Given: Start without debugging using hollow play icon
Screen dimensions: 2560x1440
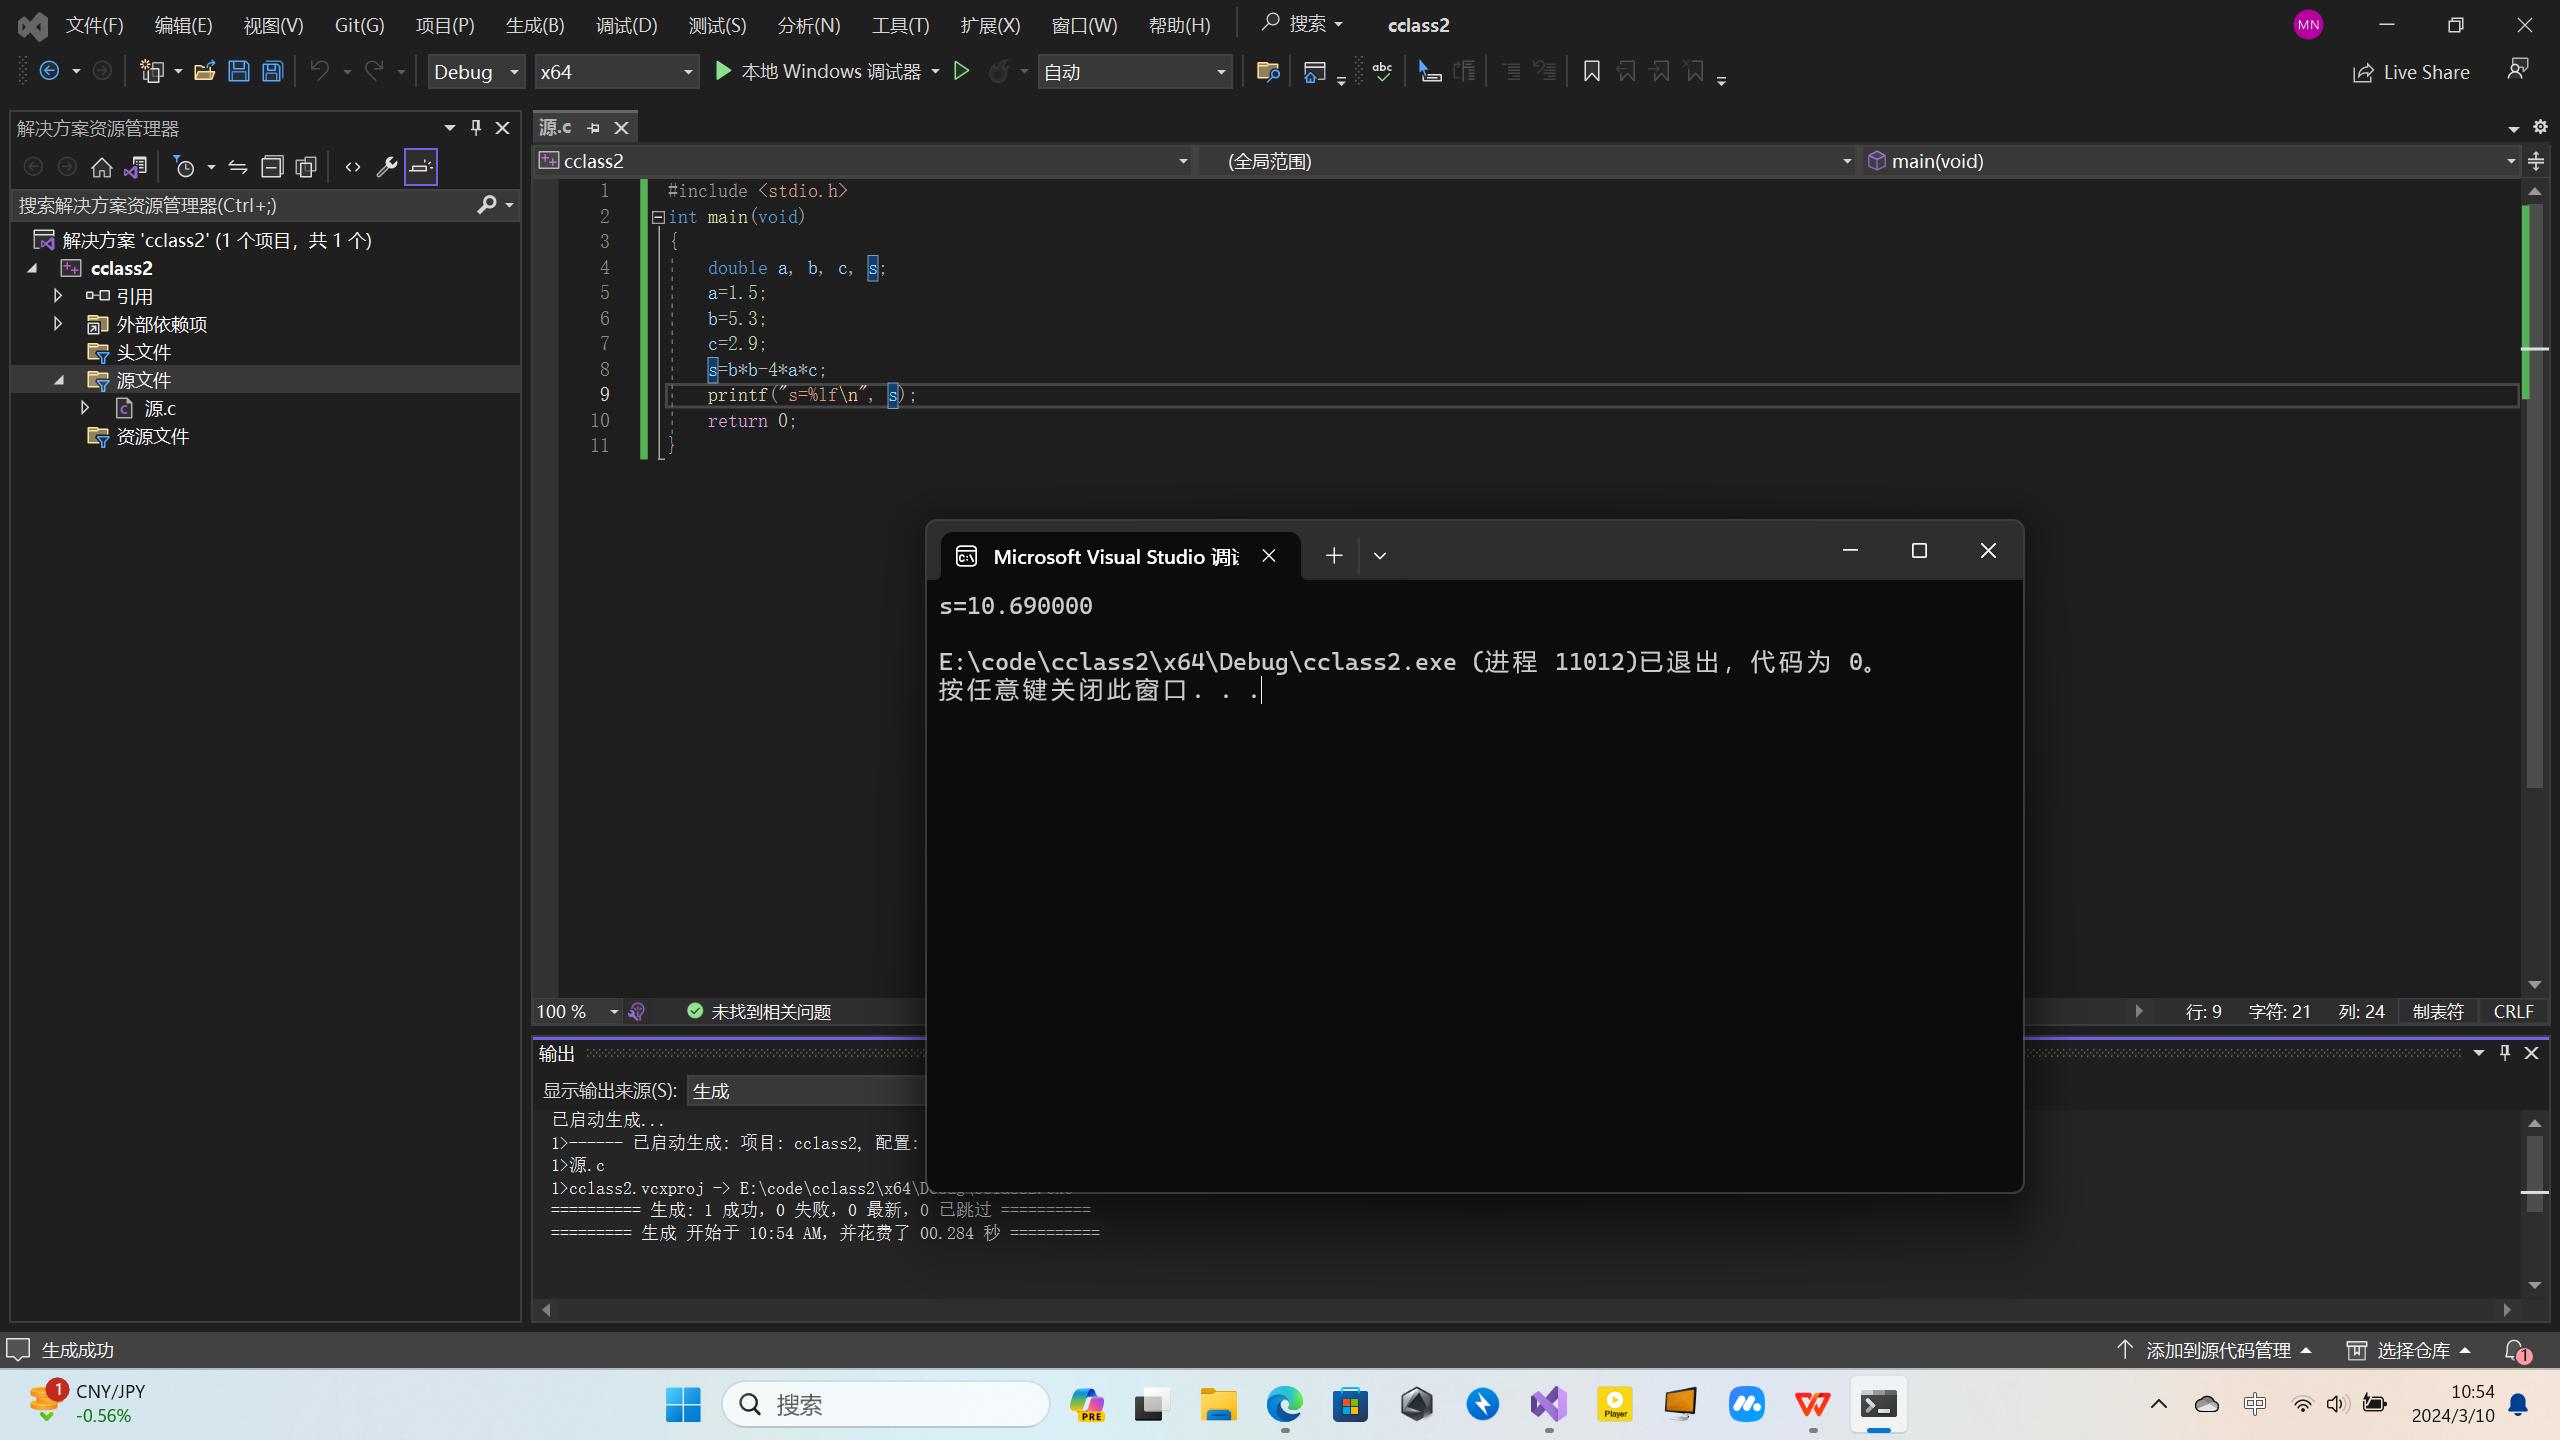Looking at the screenshot, I should [961, 71].
